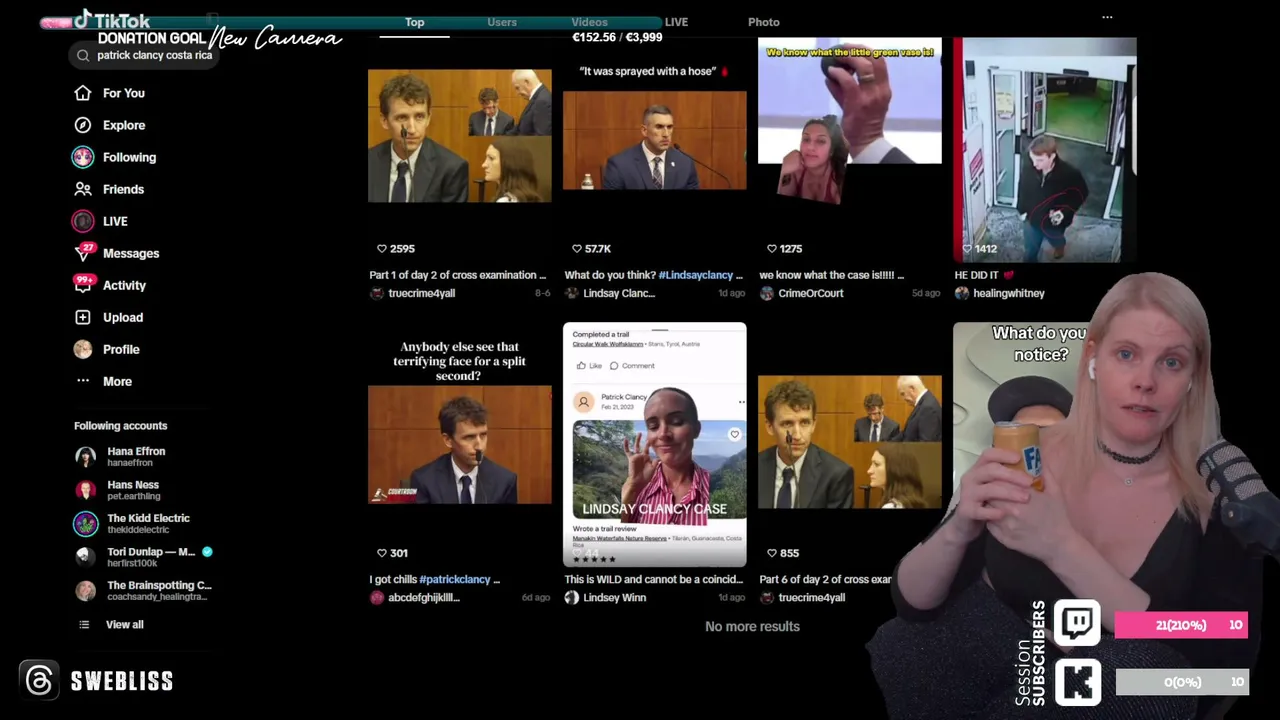Image resolution: width=1280 pixels, height=720 pixels.
Task: Click the heart icon showing 855 likes
Action: point(771,553)
